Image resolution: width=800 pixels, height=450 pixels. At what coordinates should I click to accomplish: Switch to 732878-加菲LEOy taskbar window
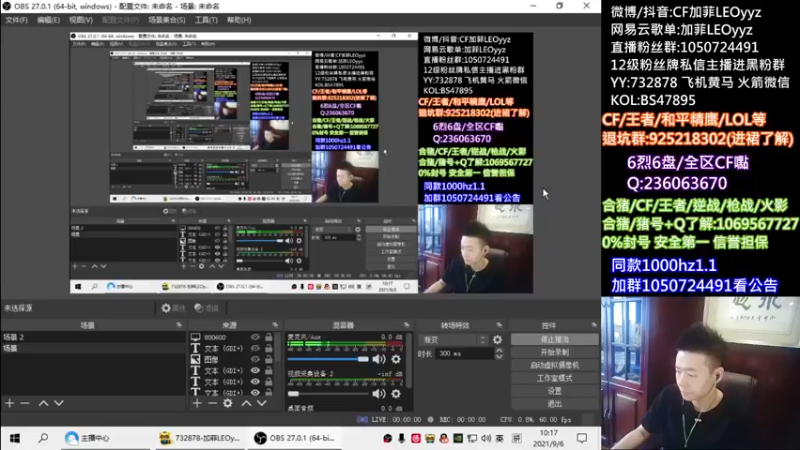(x=200, y=438)
